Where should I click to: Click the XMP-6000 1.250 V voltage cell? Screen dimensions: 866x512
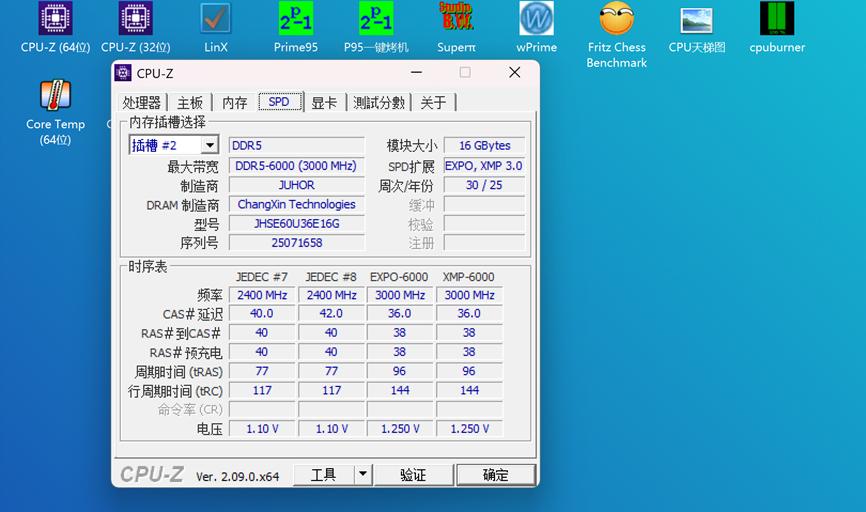click(469, 429)
